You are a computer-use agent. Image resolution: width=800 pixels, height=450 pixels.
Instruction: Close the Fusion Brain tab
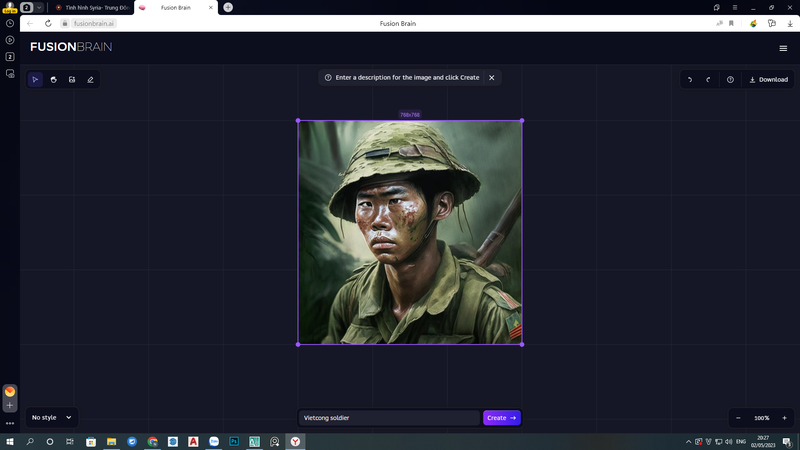pyautogui.click(x=210, y=8)
